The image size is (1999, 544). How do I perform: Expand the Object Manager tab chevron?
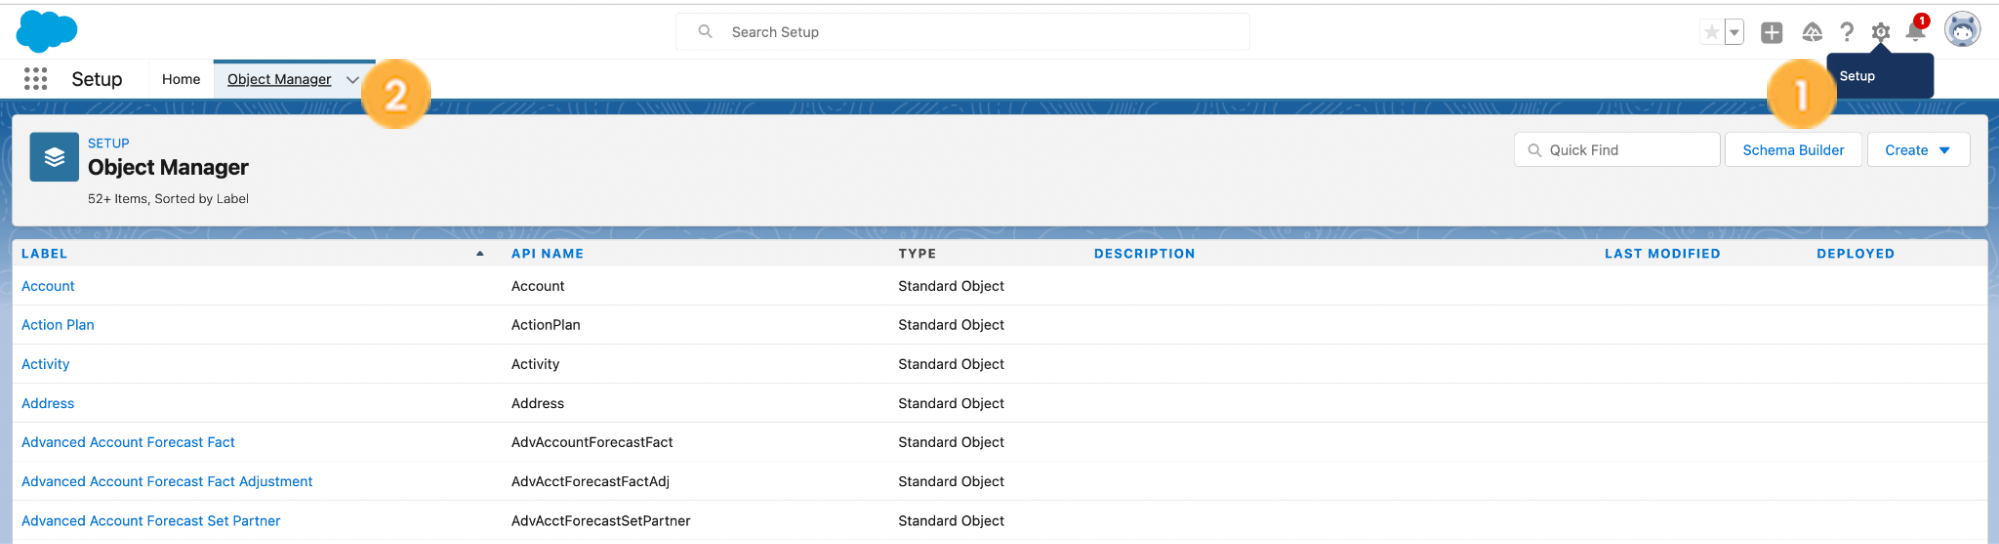352,80
